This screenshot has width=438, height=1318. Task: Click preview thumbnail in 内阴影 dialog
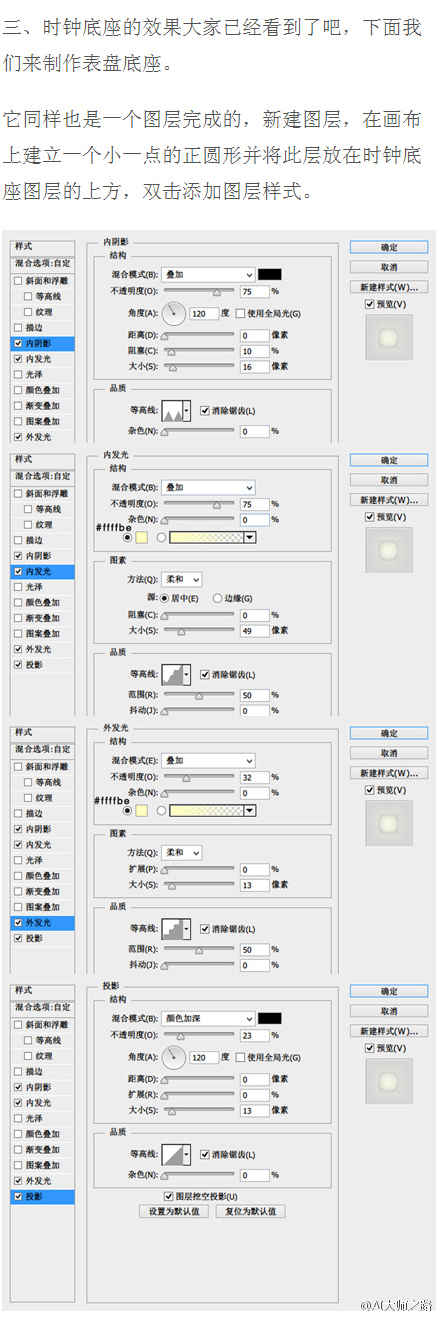click(x=387, y=338)
